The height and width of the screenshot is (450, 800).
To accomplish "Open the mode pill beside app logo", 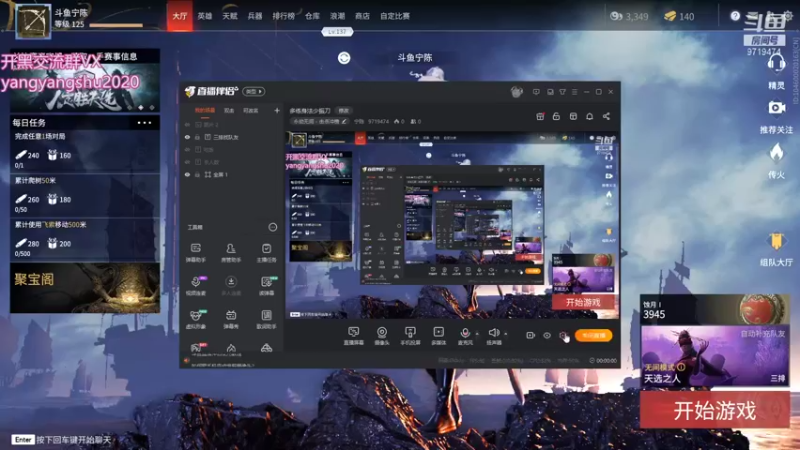I will (254, 91).
